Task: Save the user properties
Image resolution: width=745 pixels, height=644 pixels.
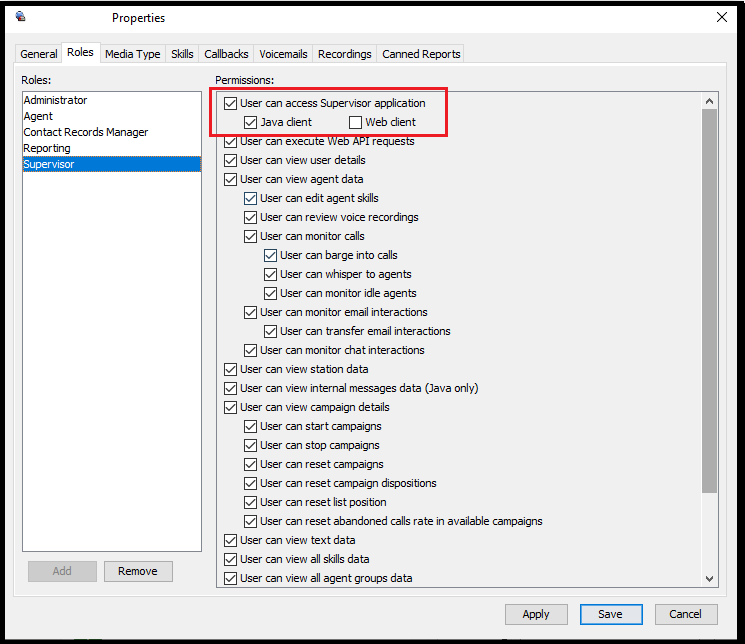Action: pos(611,614)
